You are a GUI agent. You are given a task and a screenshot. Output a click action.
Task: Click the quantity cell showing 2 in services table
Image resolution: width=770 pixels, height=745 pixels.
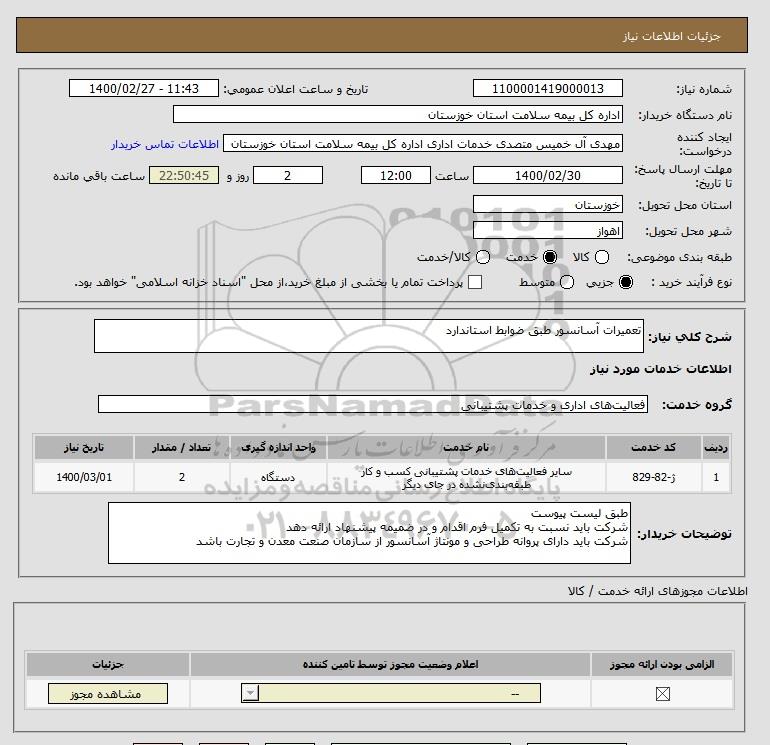(182, 477)
